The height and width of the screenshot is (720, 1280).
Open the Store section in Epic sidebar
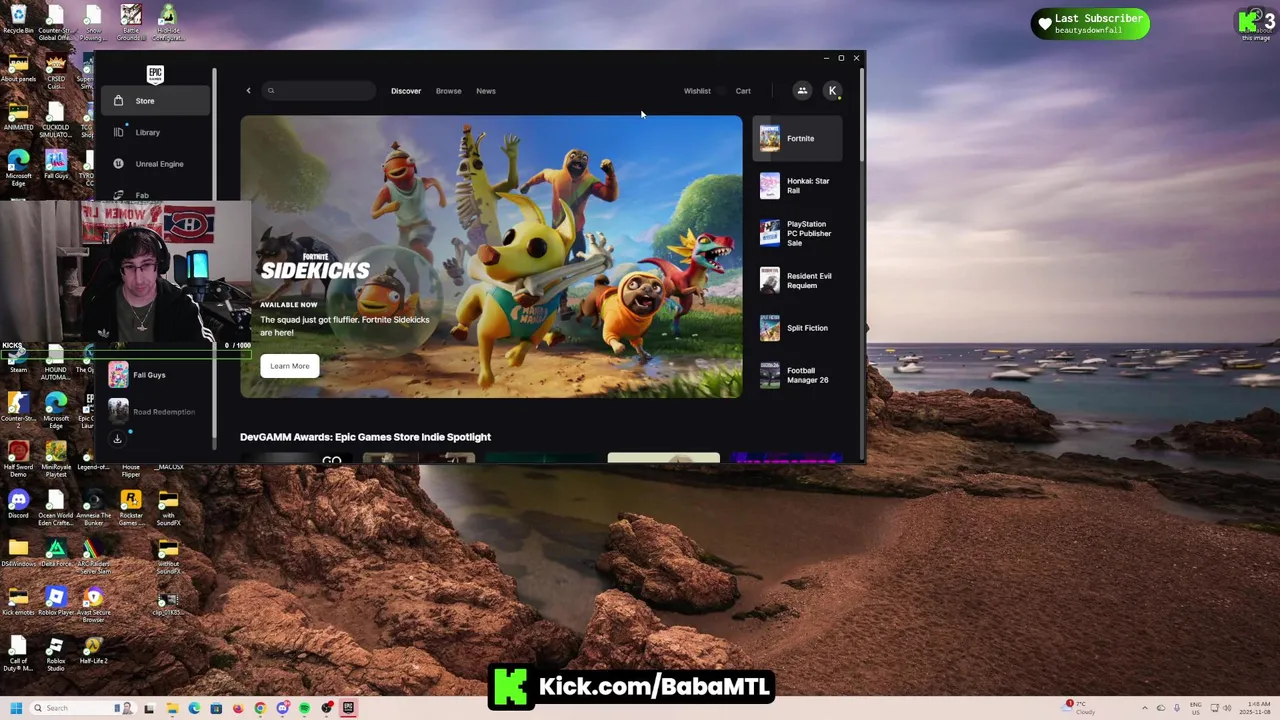155,100
